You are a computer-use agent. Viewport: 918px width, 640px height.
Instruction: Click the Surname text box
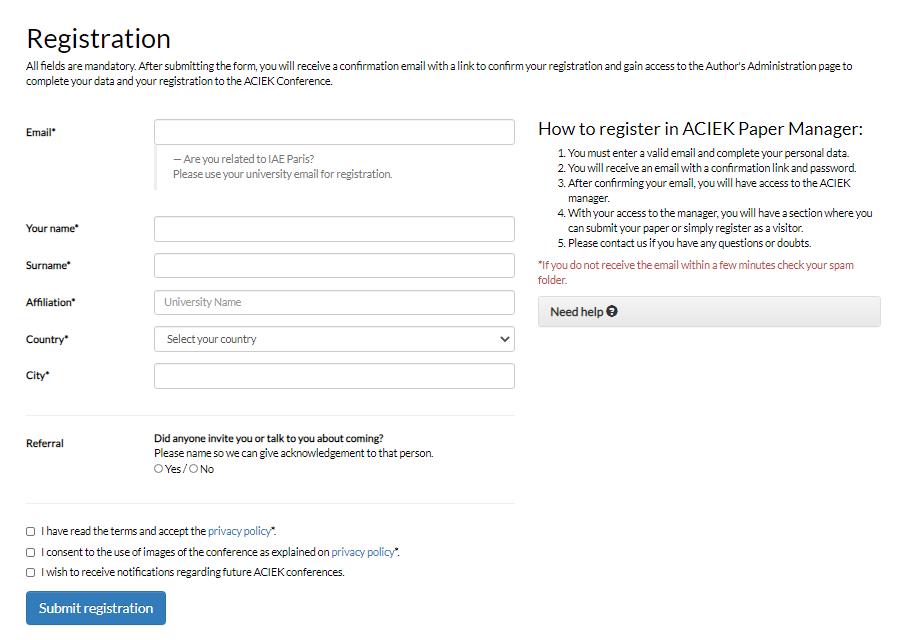click(334, 266)
